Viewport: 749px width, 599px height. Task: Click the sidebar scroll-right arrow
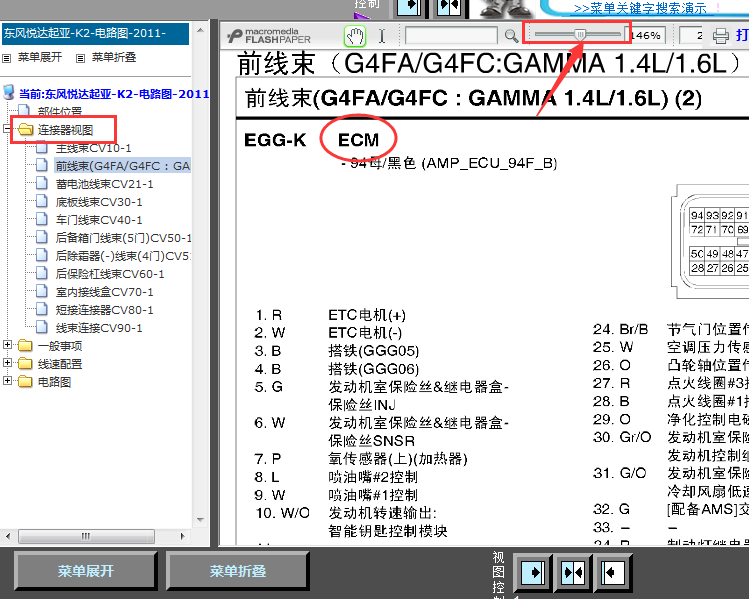tap(182, 536)
